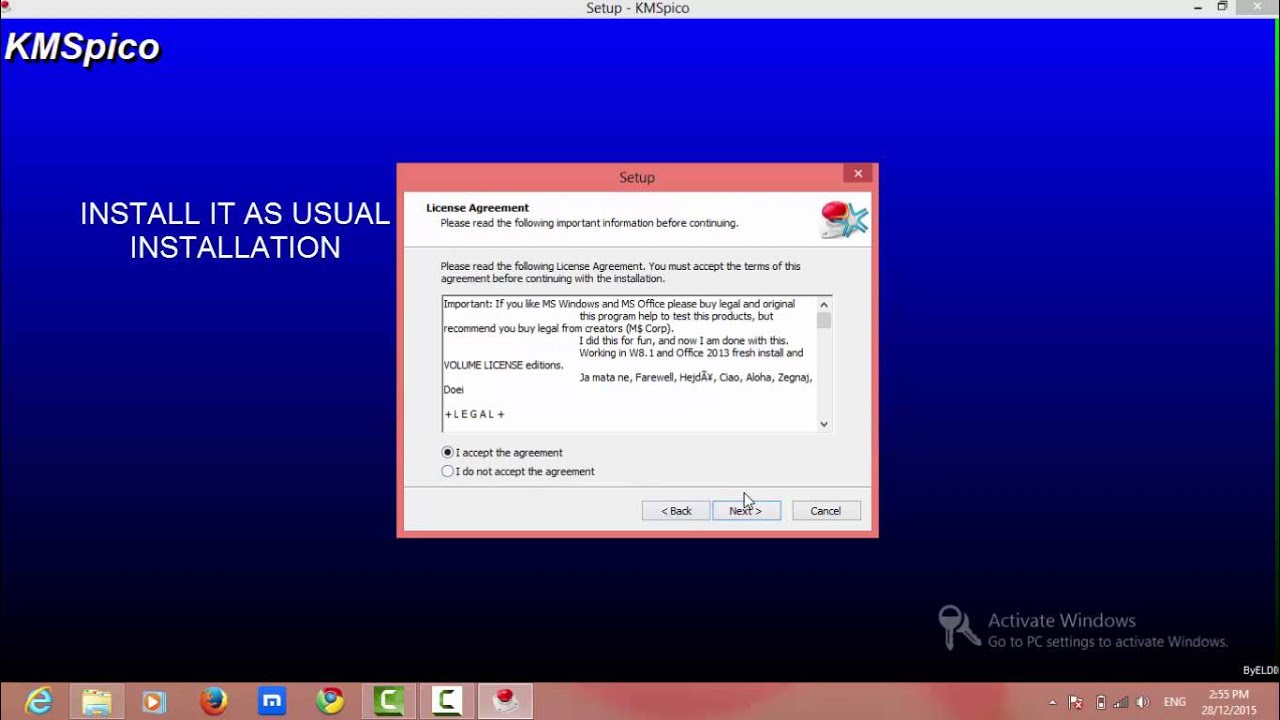This screenshot has width=1280, height=720.
Task: Open the white Camtasia recorder taskbar icon
Action: pos(446,702)
